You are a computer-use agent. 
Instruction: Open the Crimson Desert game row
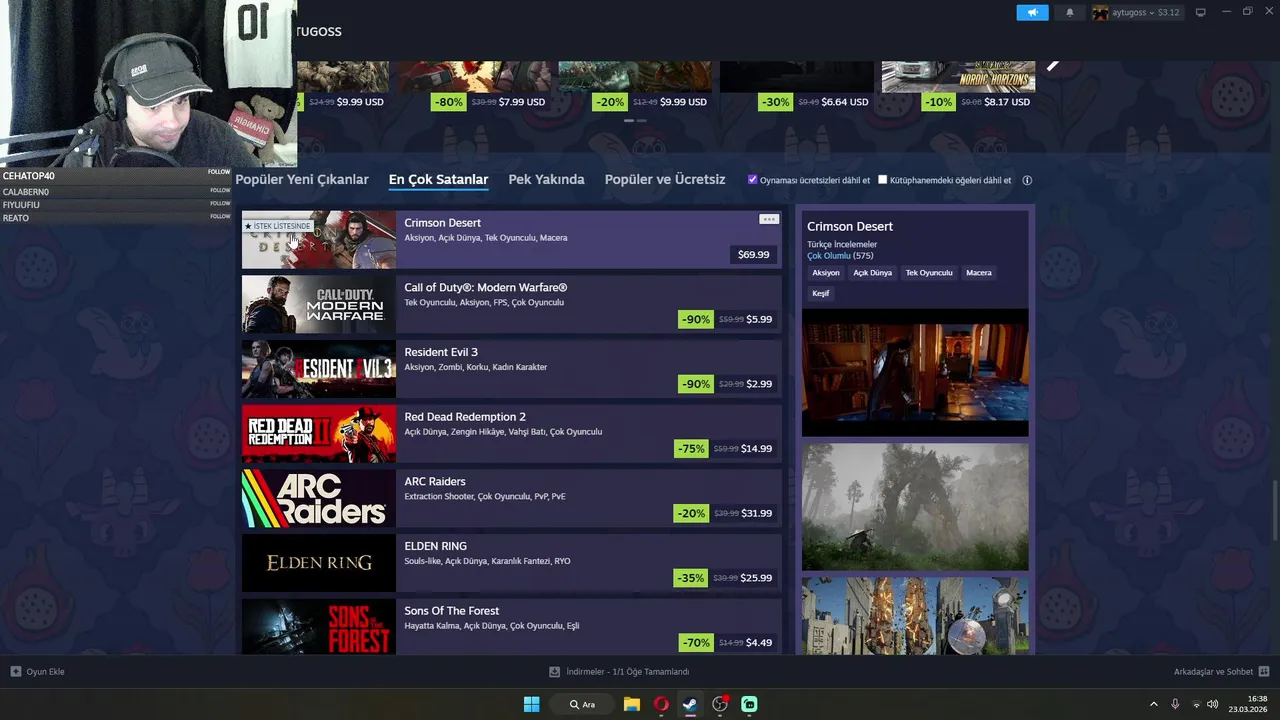tap(511, 239)
